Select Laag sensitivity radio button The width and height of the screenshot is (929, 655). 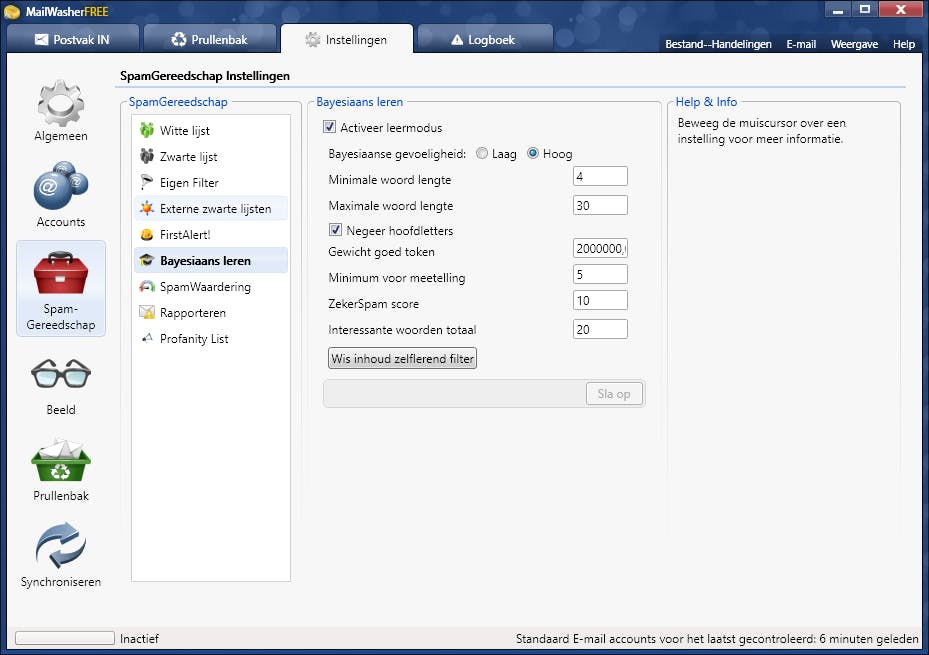tap(482, 153)
